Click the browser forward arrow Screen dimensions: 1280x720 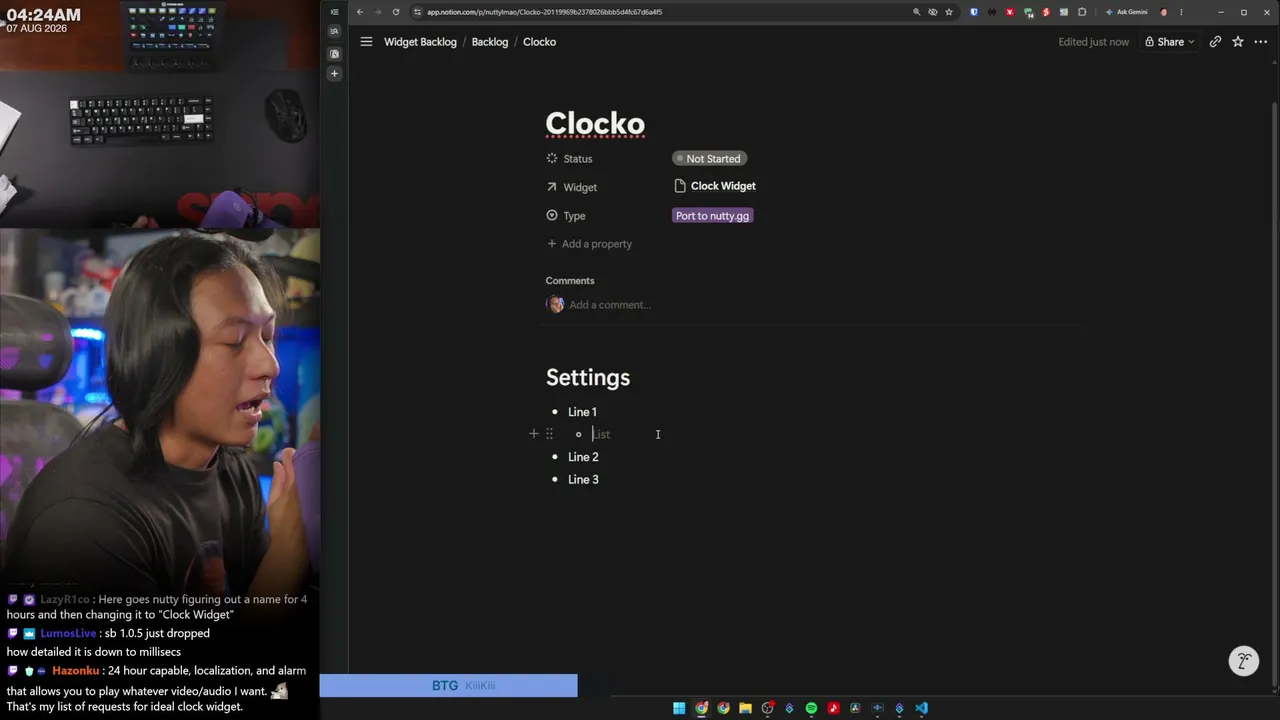click(x=378, y=12)
